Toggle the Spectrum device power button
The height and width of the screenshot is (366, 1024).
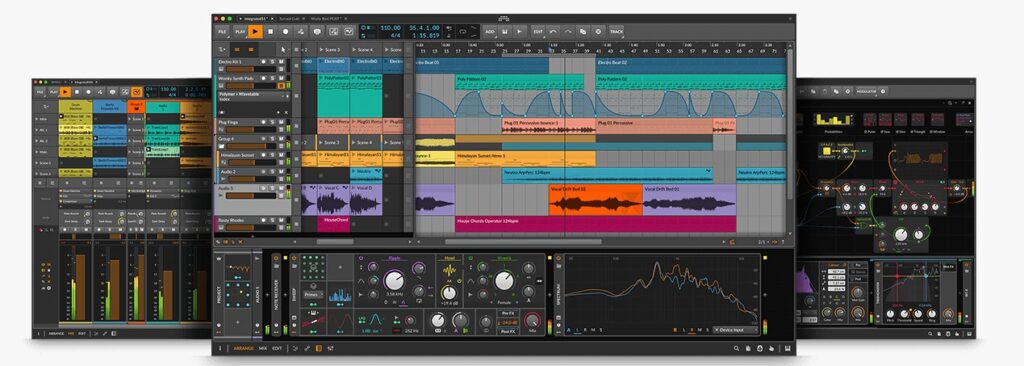558,258
